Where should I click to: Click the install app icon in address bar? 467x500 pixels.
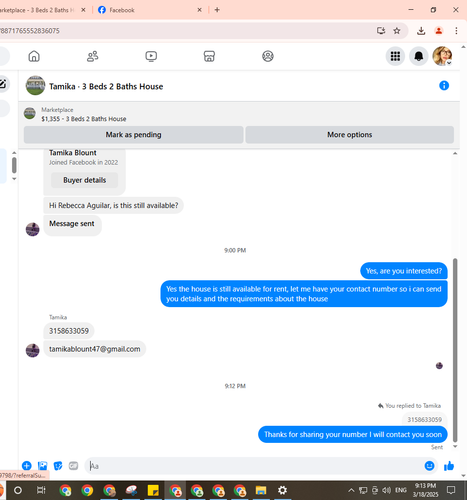381,31
